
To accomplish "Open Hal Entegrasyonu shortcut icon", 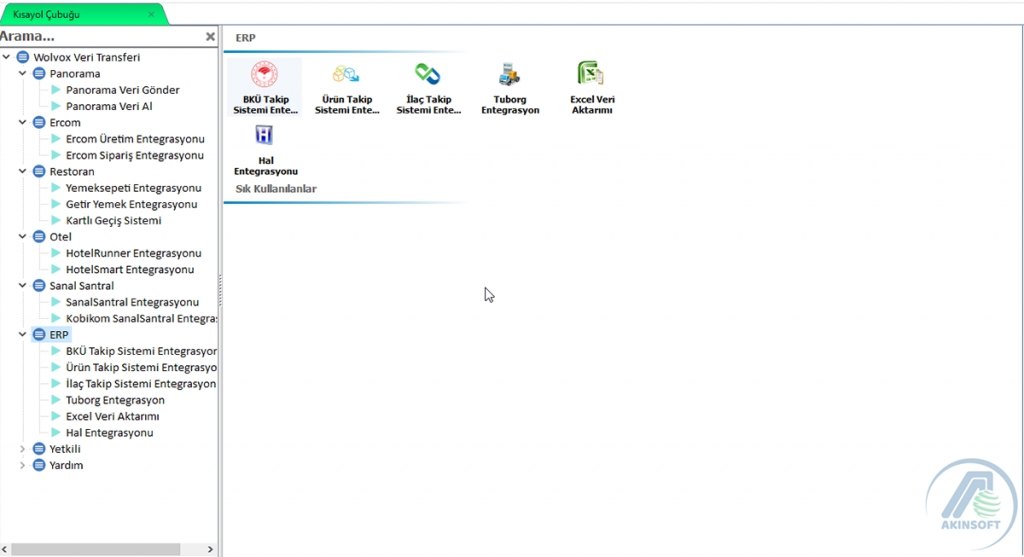I will tap(264, 135).
